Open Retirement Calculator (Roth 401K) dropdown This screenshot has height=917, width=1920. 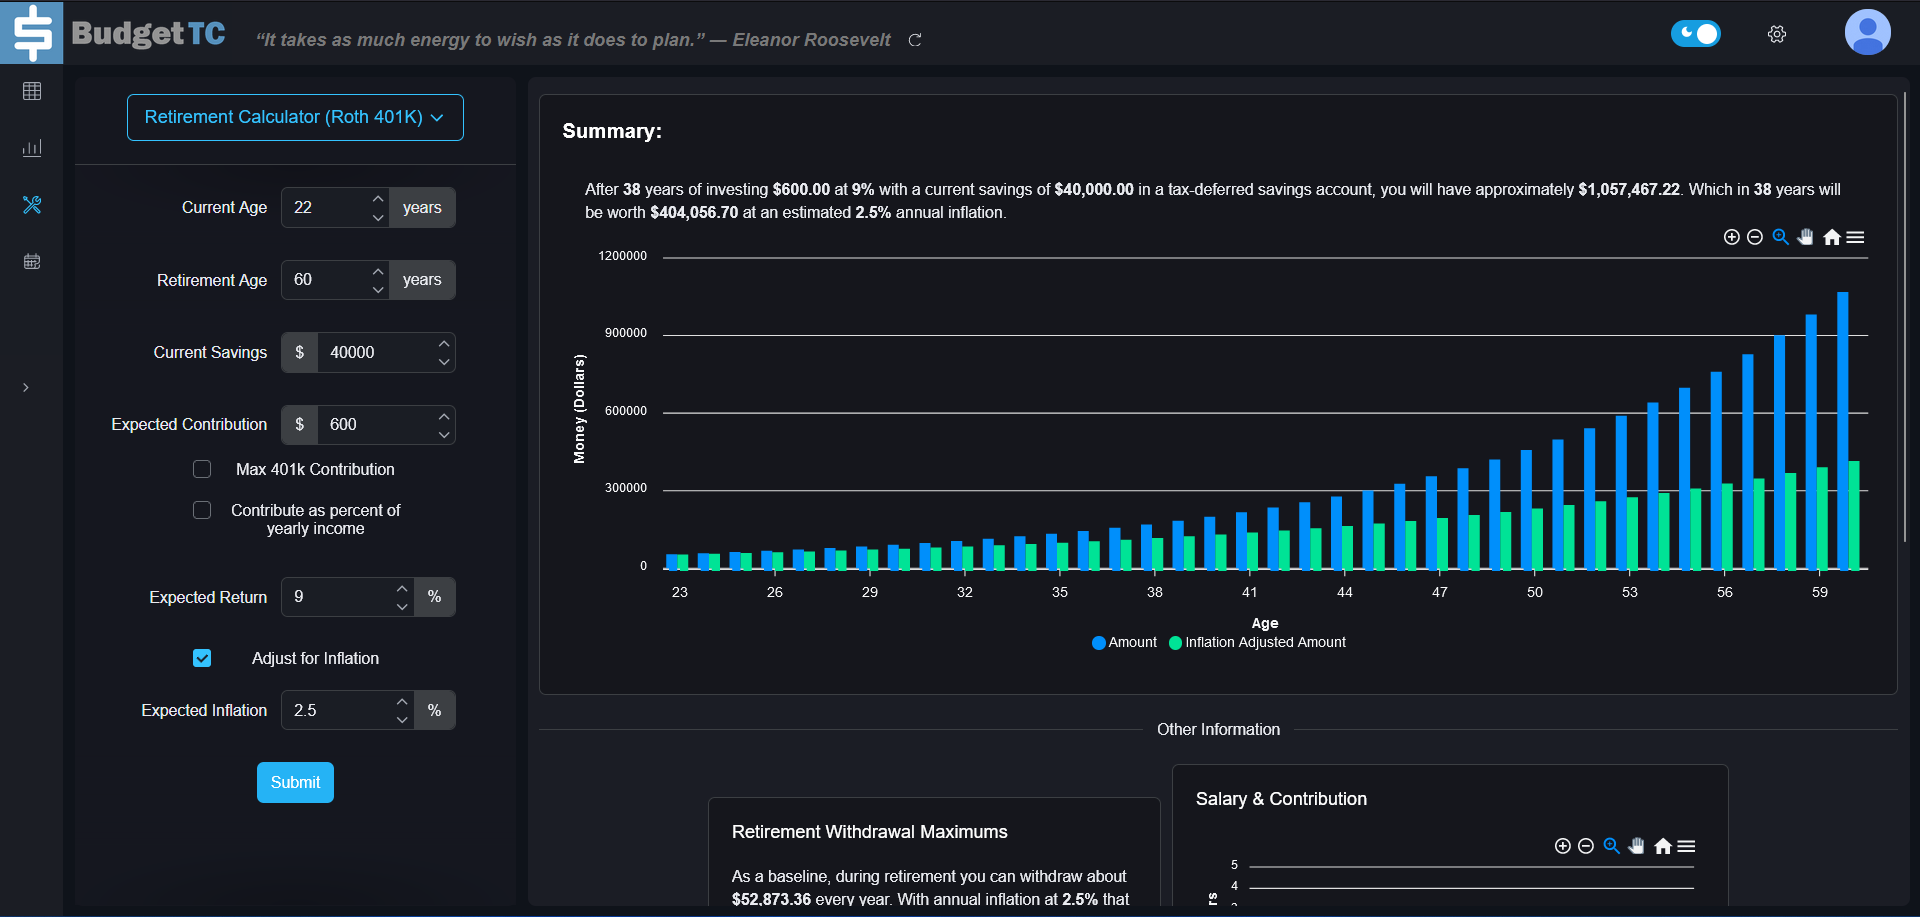[x=295, y=118]
